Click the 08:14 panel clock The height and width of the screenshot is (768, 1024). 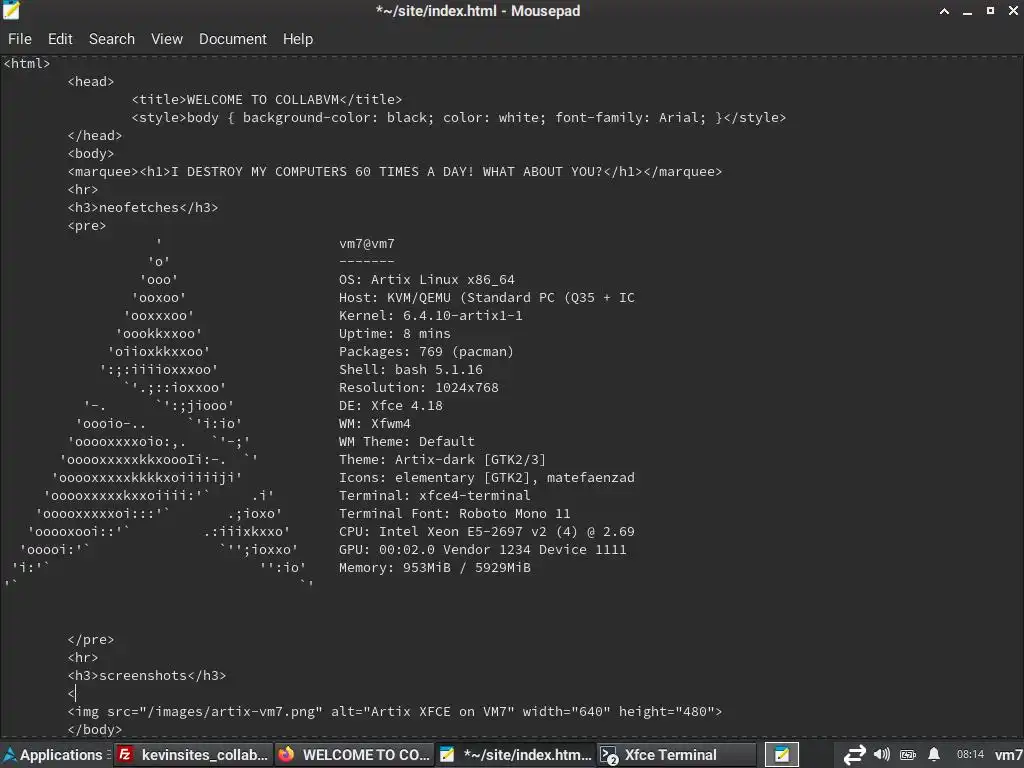click(970, 755)
